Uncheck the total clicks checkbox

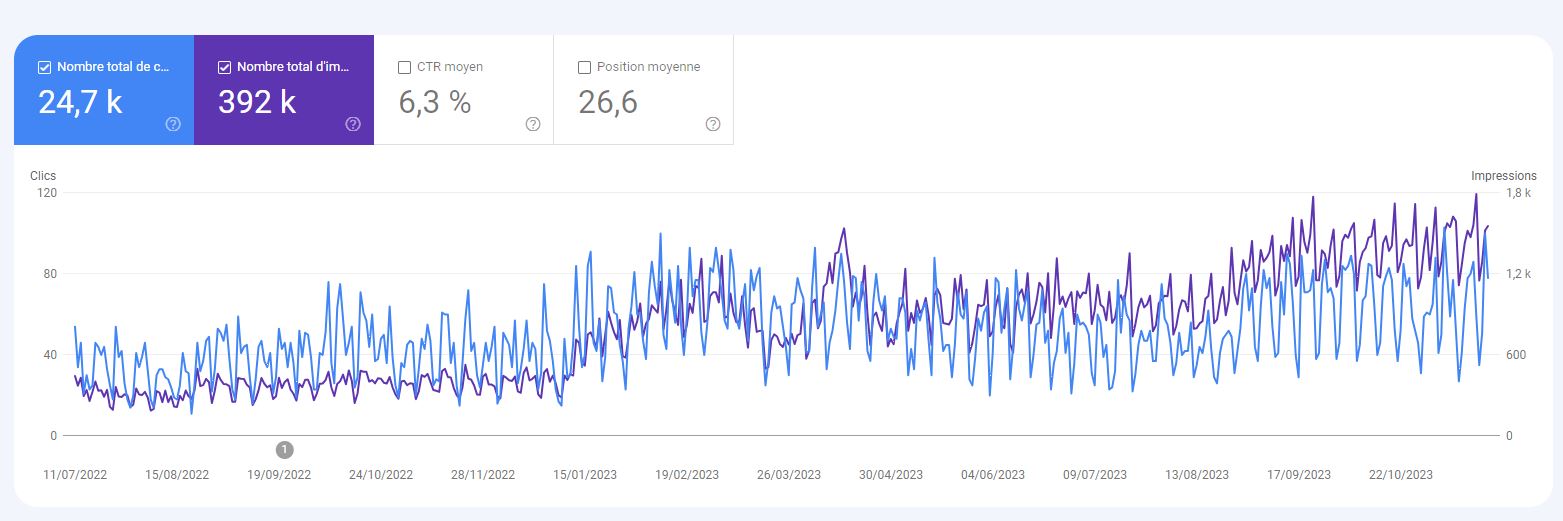pos(44,68)
